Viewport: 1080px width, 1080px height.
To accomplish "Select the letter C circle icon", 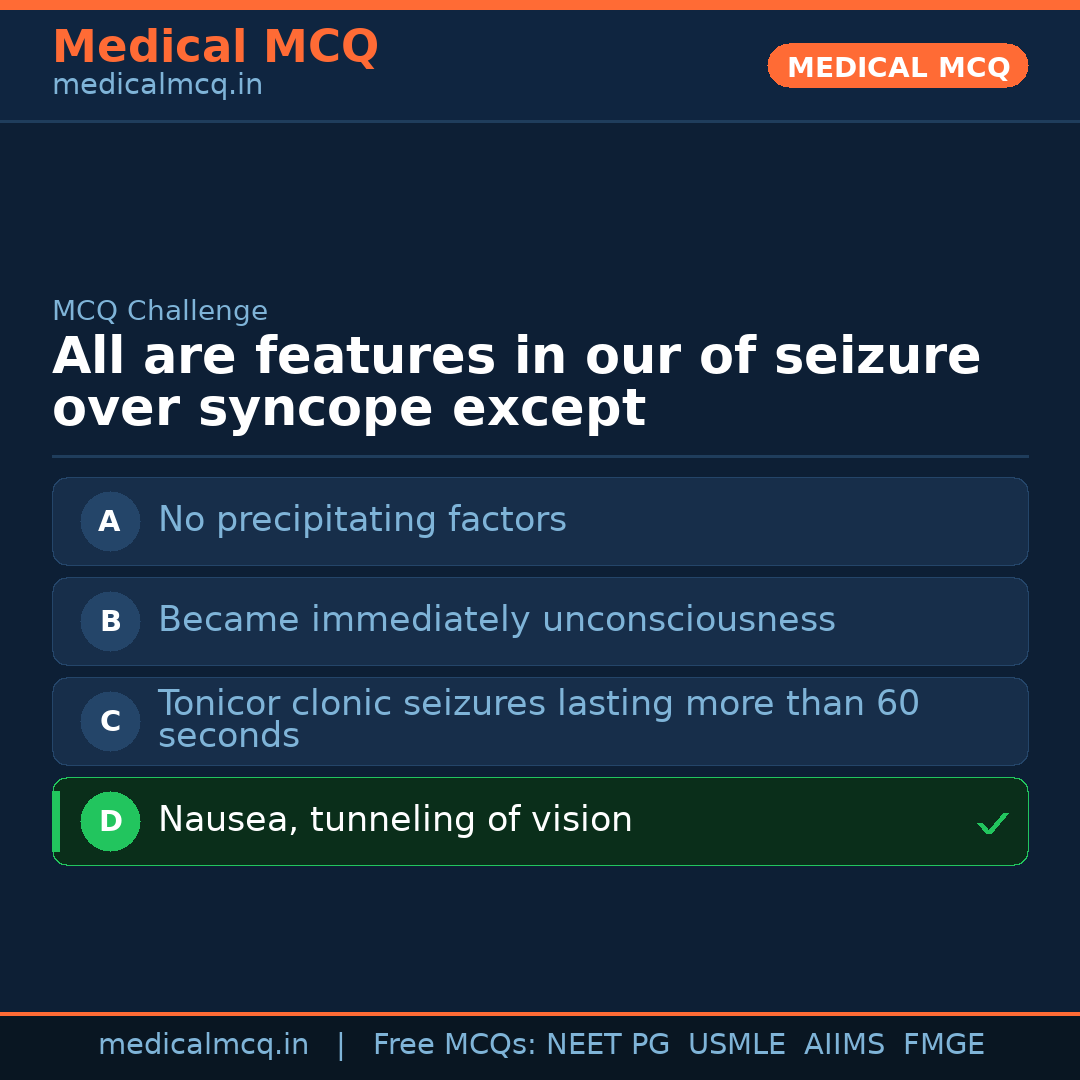I will pos(110,721).
